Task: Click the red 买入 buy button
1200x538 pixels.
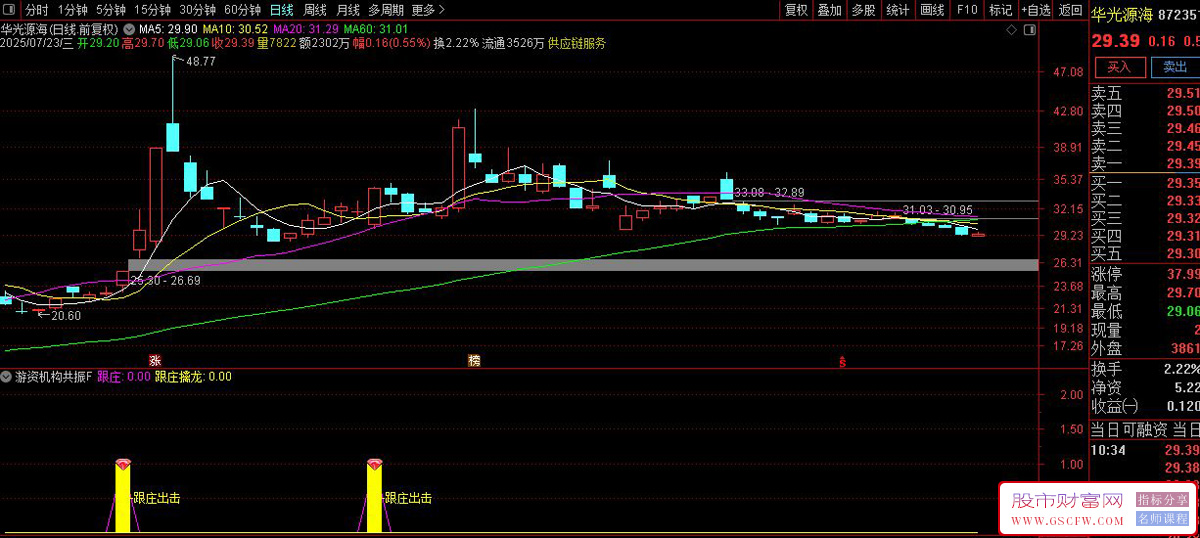Action: point(1119,67)
